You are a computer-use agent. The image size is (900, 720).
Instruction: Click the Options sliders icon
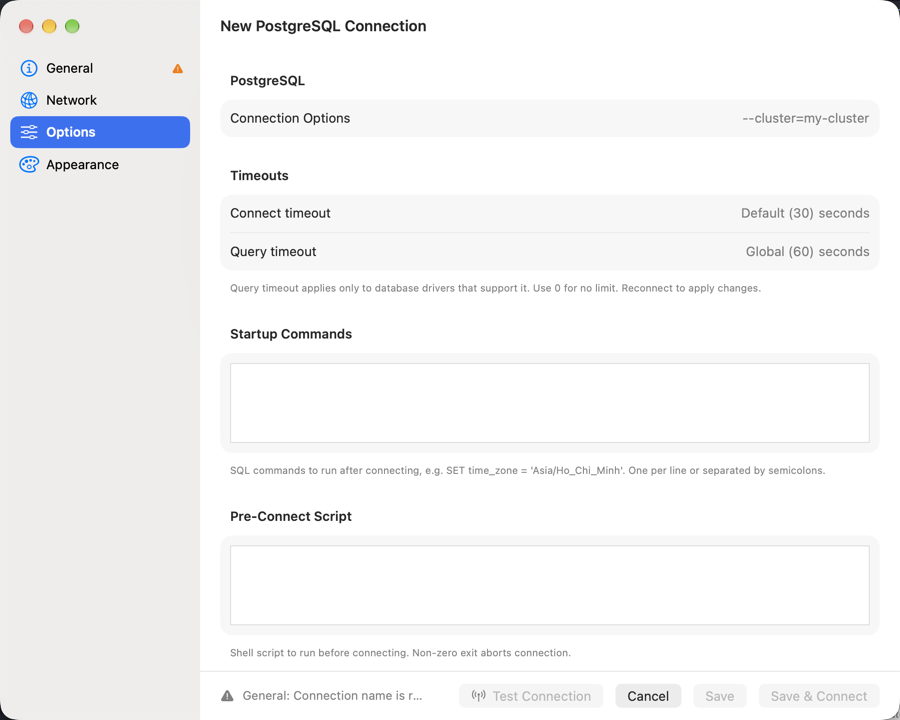pos(29,132)
